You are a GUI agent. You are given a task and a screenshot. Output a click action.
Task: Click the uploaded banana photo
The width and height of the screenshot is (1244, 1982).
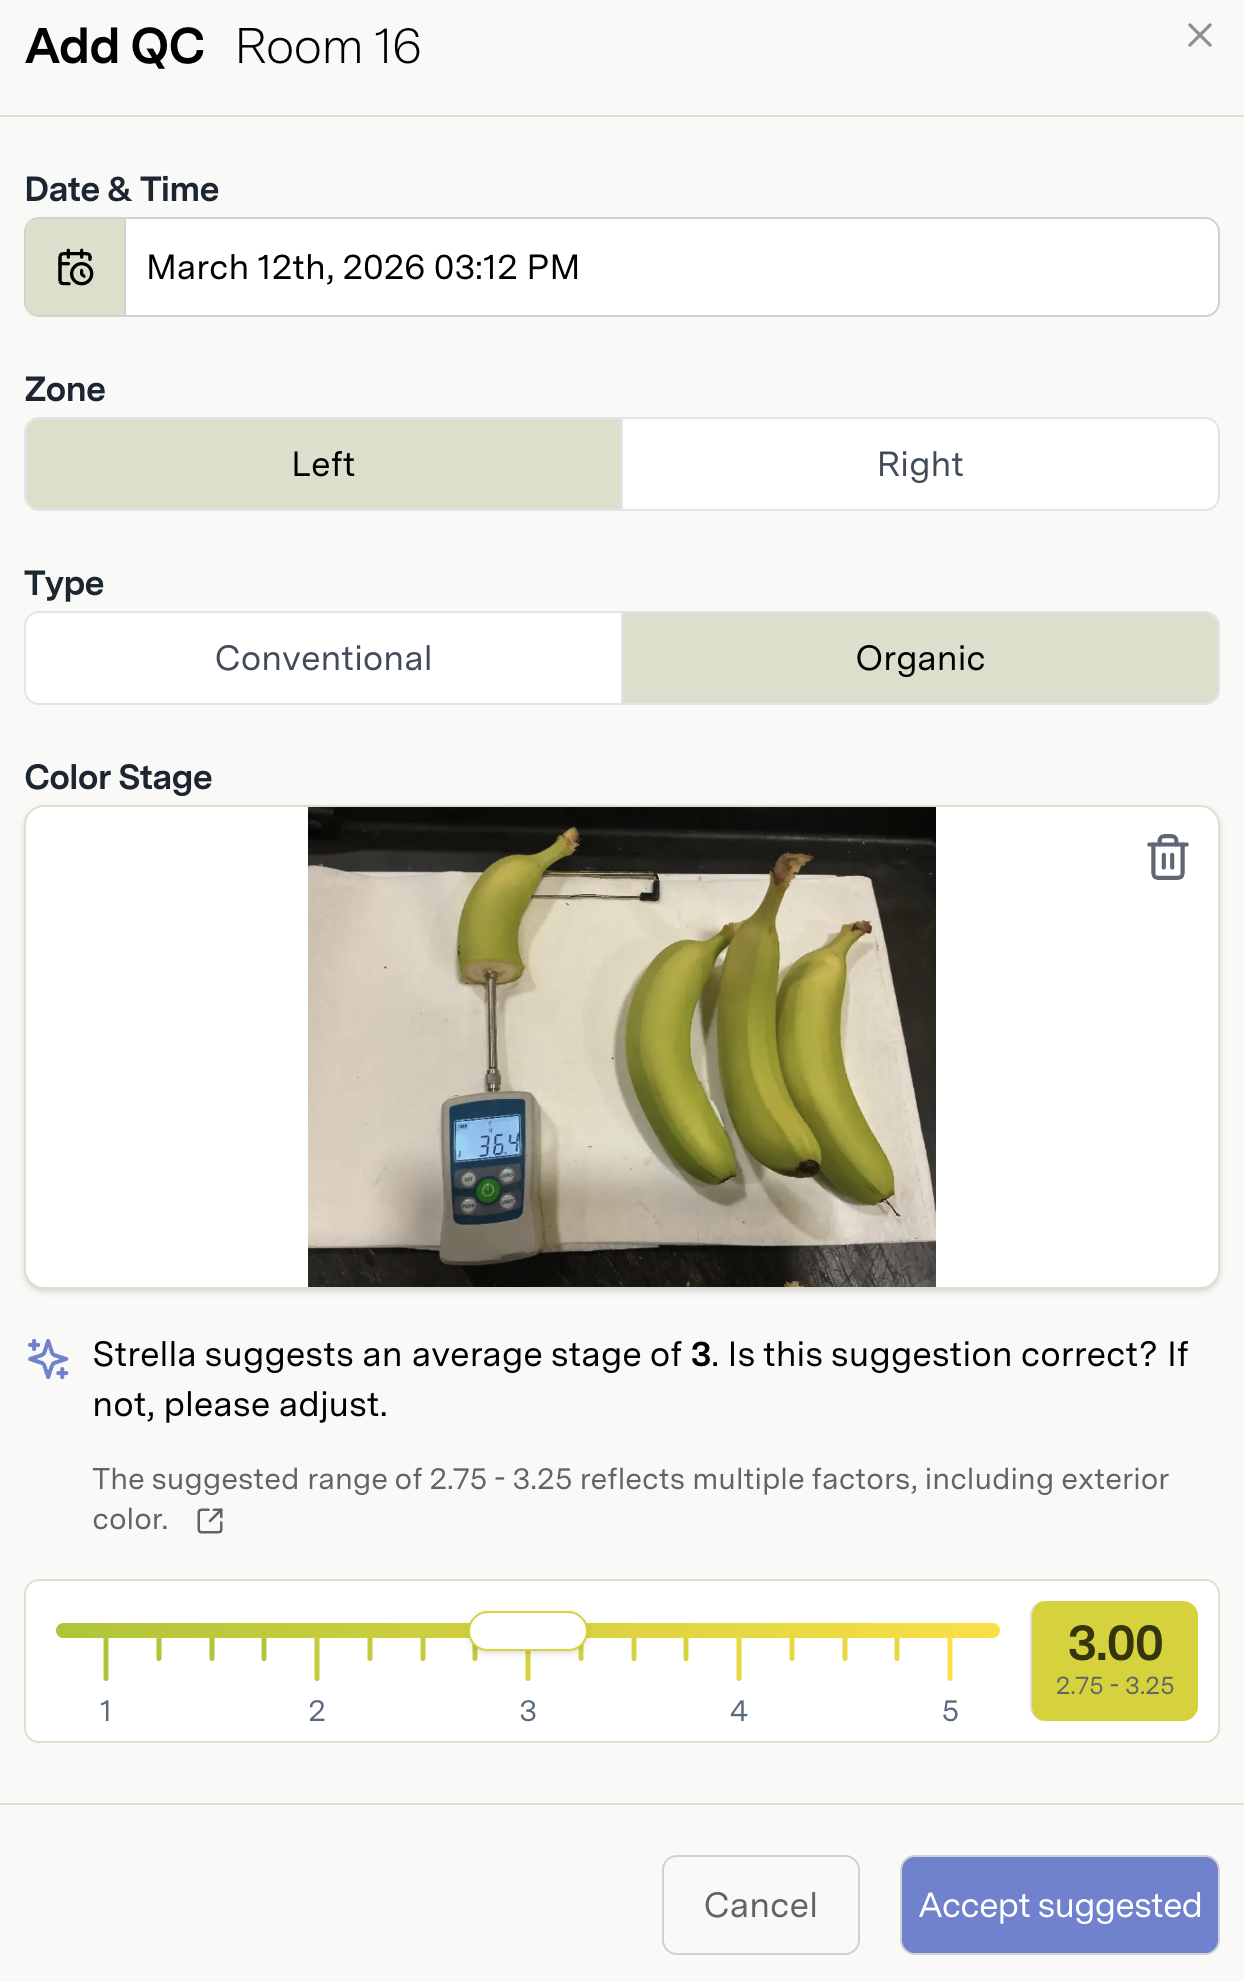(x=621, y=1046)
